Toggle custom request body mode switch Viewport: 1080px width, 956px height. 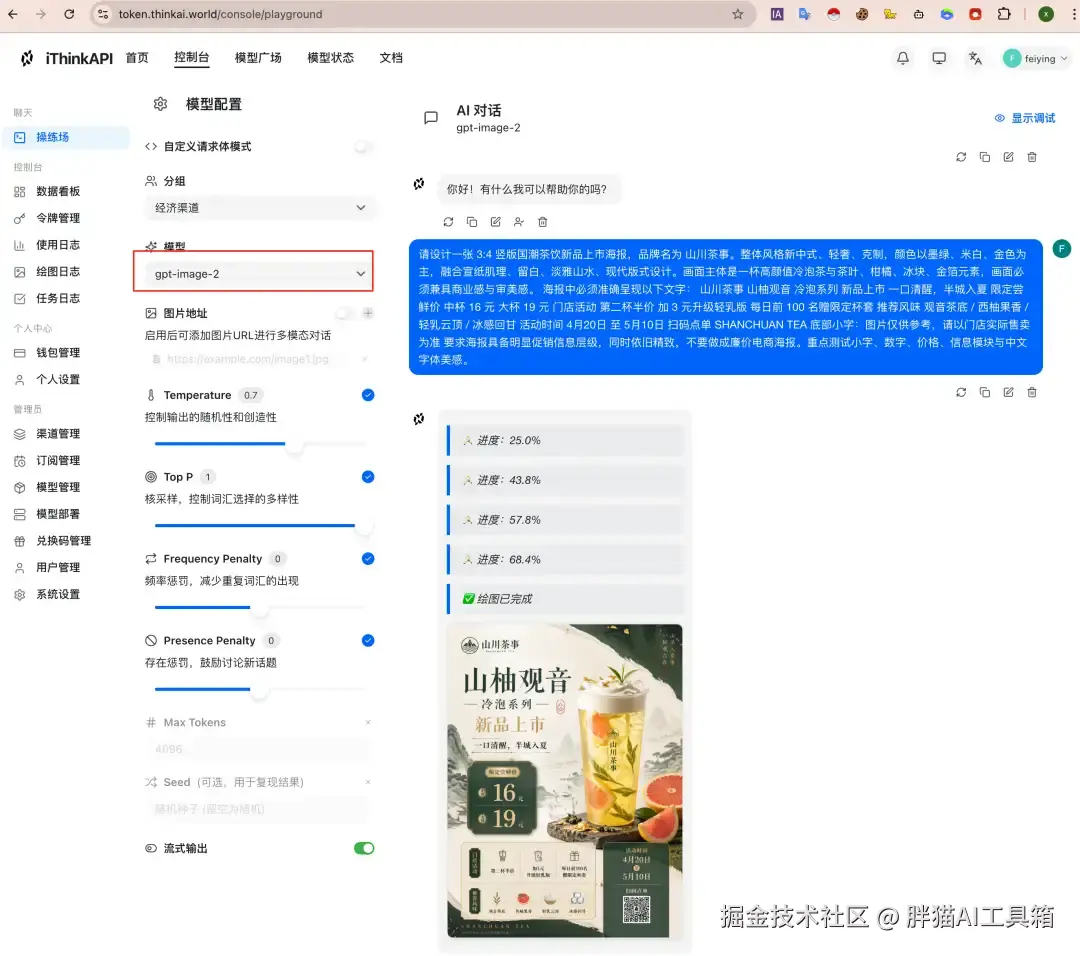tap(362, 146)
